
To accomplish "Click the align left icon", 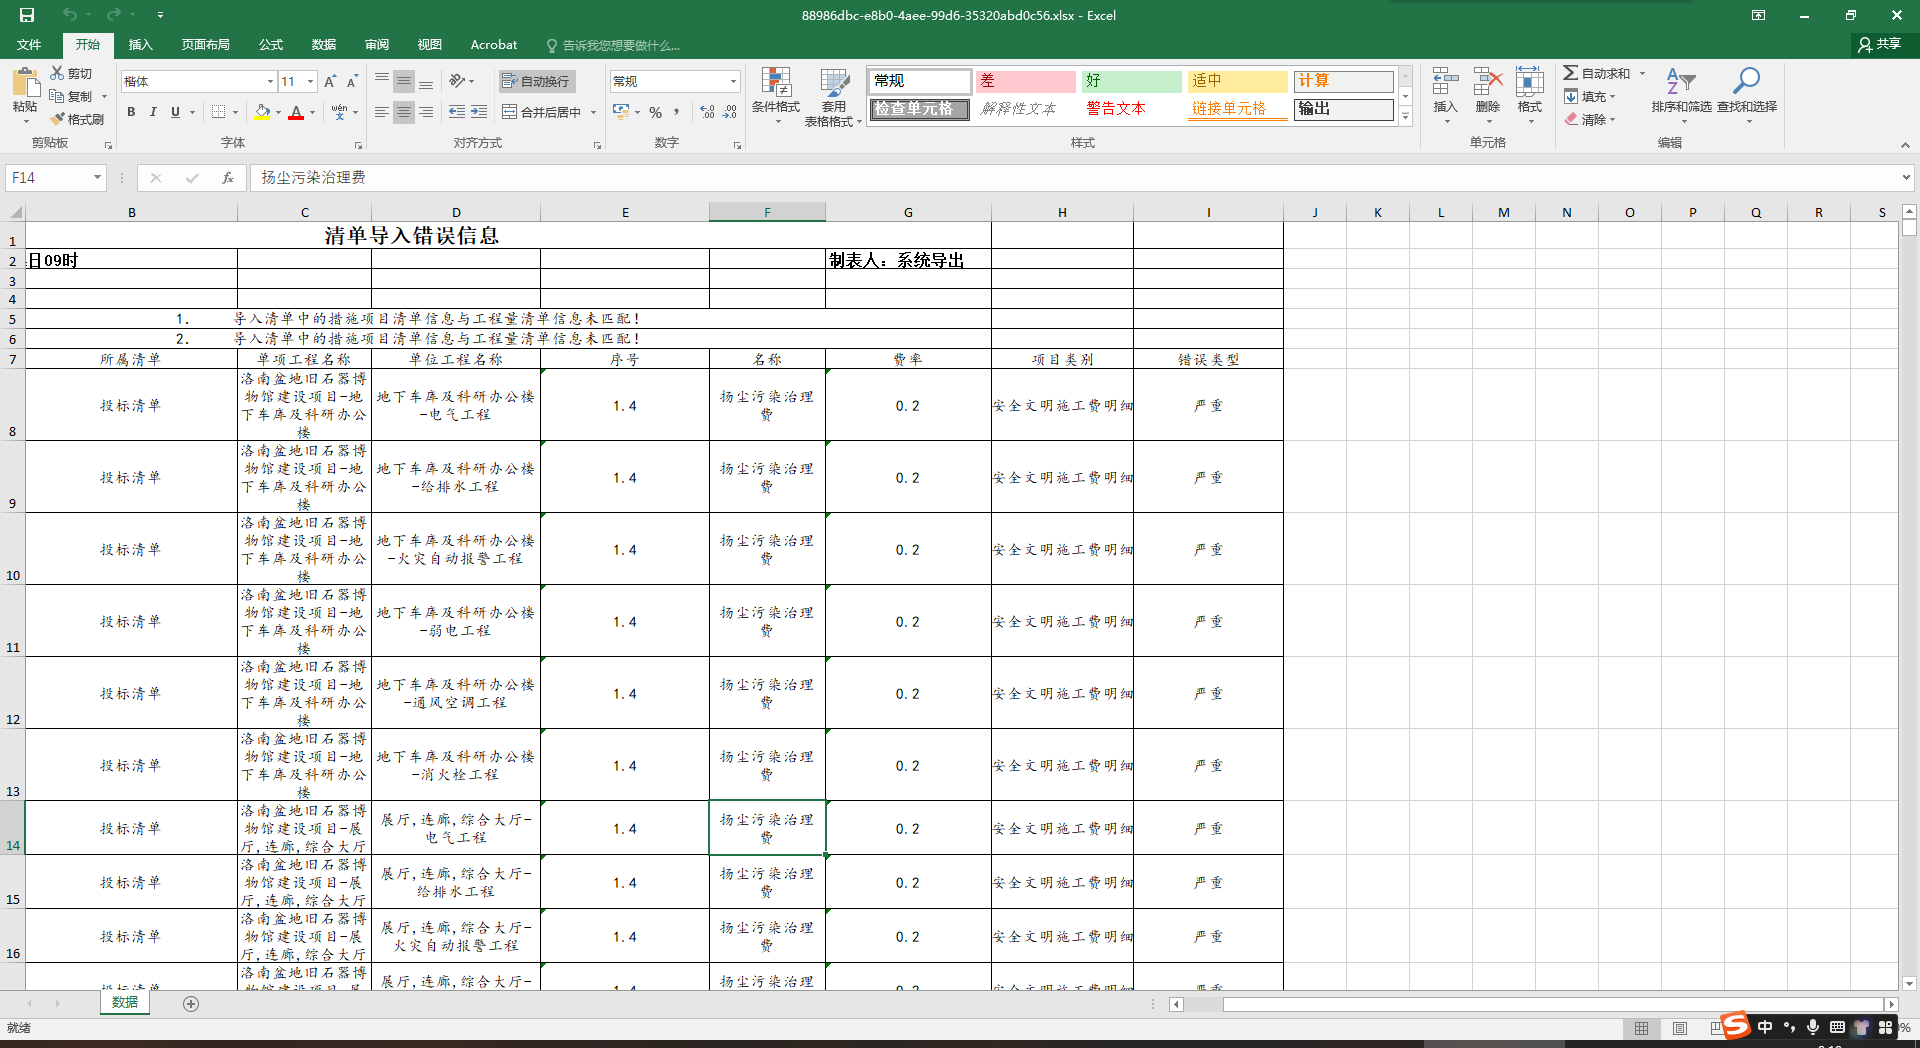I will 382,112.
